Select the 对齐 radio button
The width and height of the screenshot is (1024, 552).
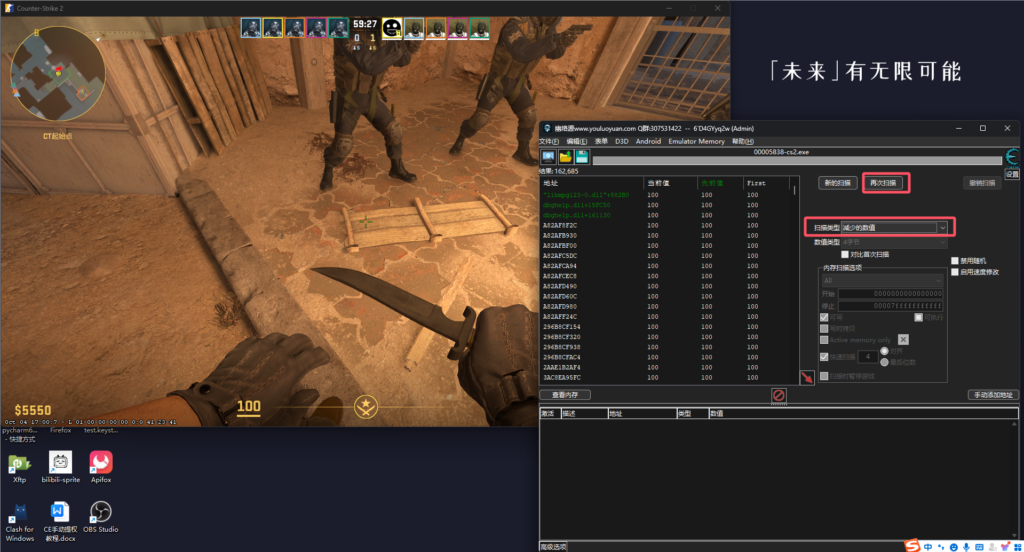click(884, 351)
